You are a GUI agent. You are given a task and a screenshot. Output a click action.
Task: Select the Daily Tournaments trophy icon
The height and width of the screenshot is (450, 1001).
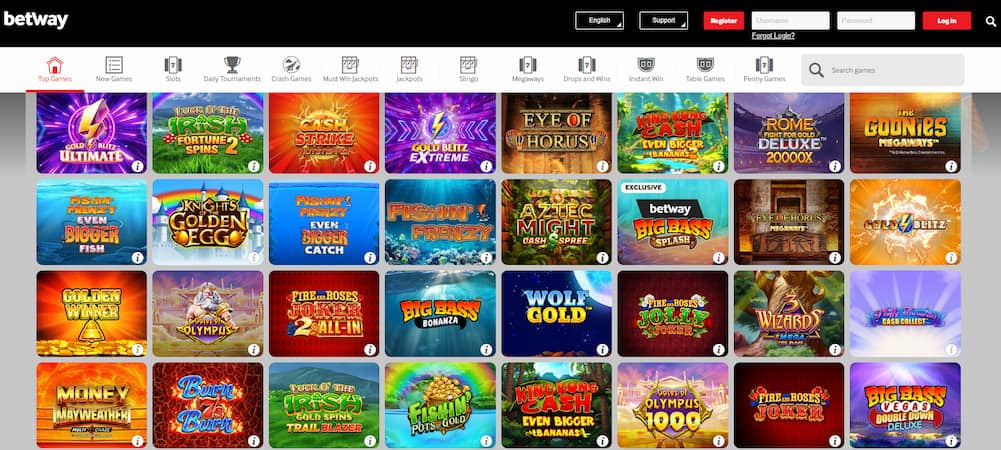coord(232,64)
